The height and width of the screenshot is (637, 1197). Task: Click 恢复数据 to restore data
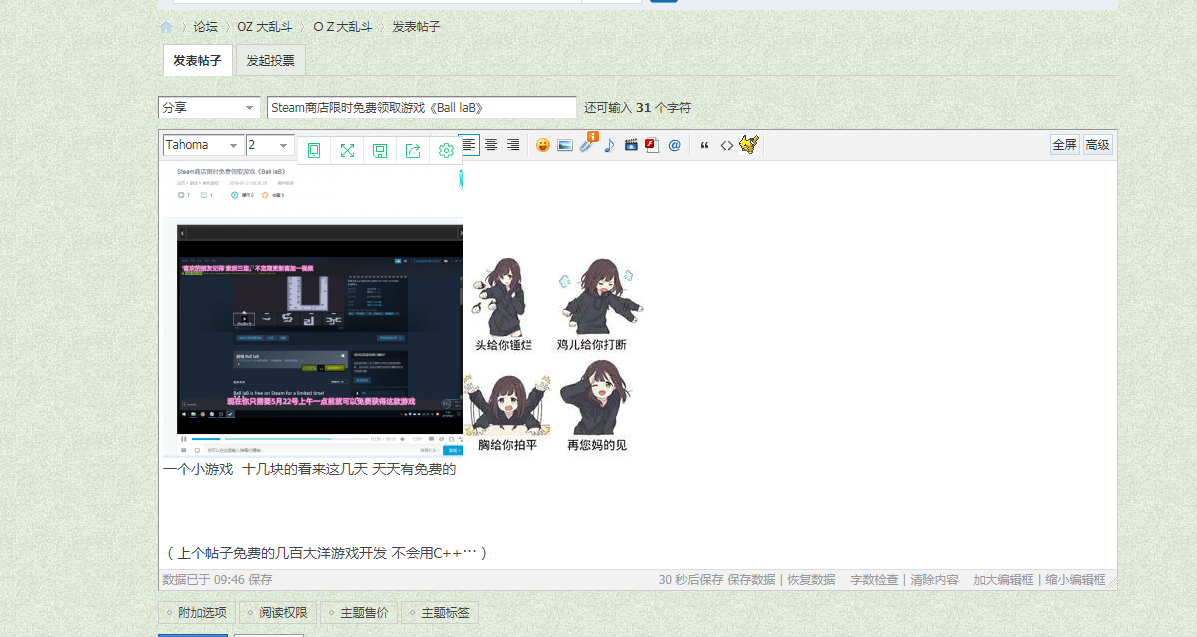tap(811, 580)
